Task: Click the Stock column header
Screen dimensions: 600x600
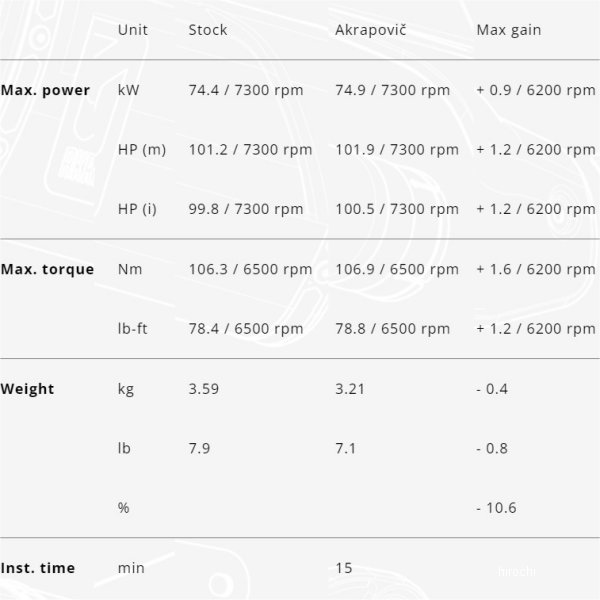Action: (208, 30)
